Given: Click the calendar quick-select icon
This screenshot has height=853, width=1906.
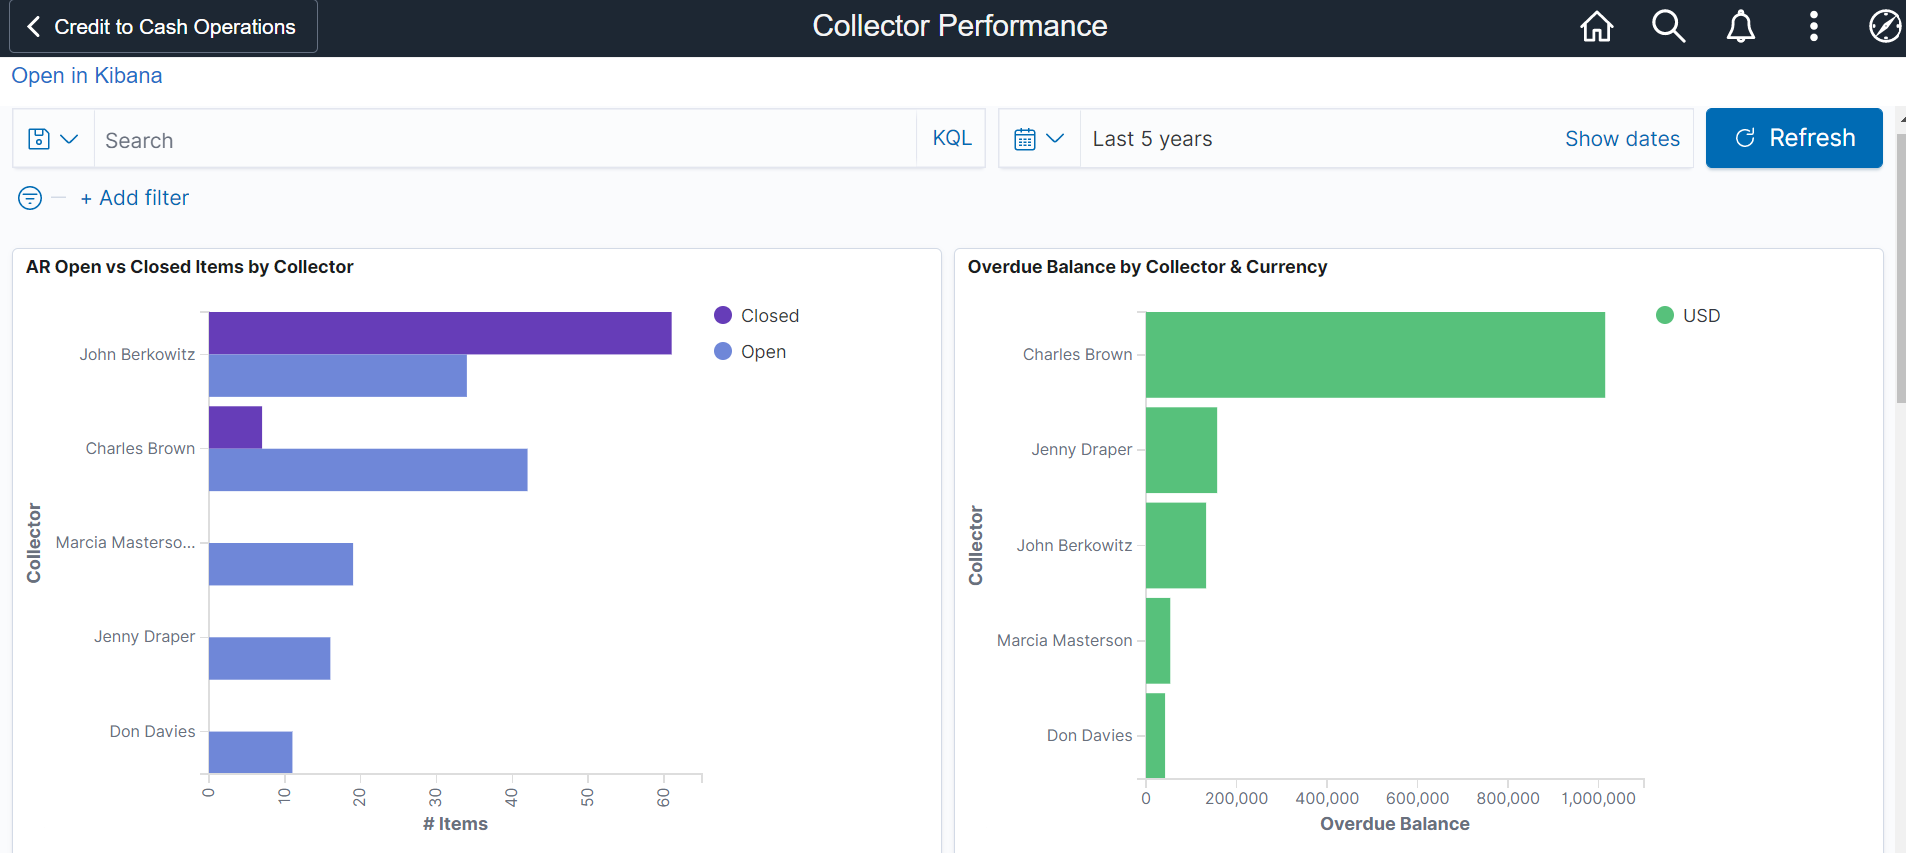Looking at the screenshot, I should 1025,139.
